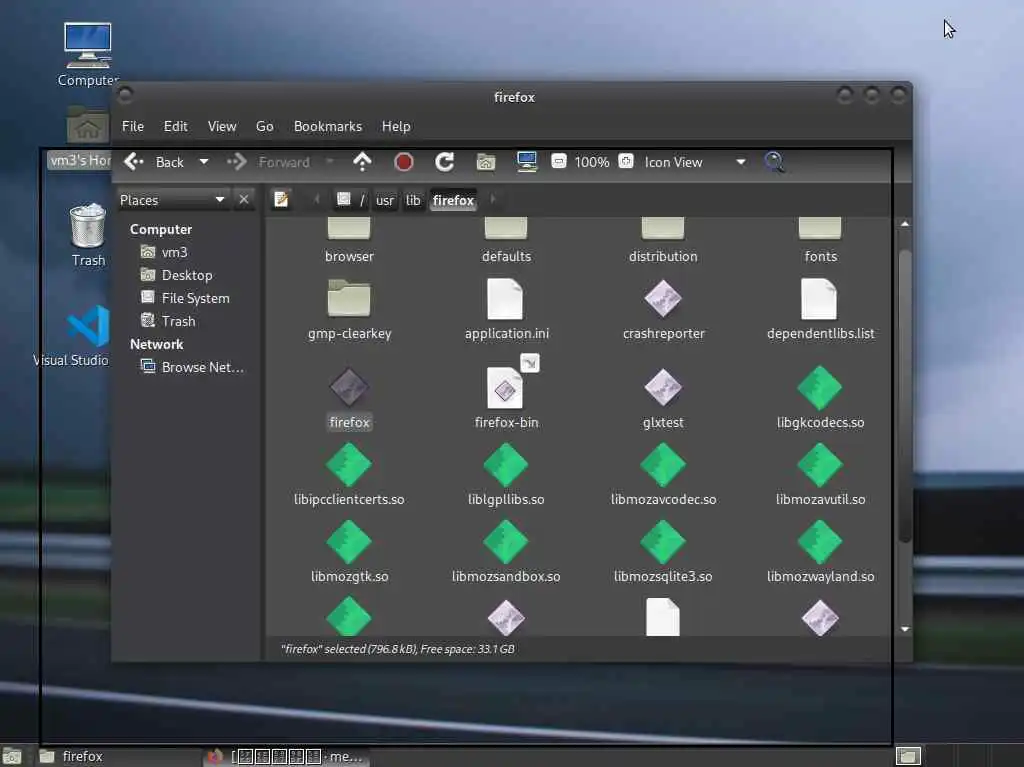Select libmozavutil.so library
The height and width of the screenshot is (767, 1024).
coord(820,475)
